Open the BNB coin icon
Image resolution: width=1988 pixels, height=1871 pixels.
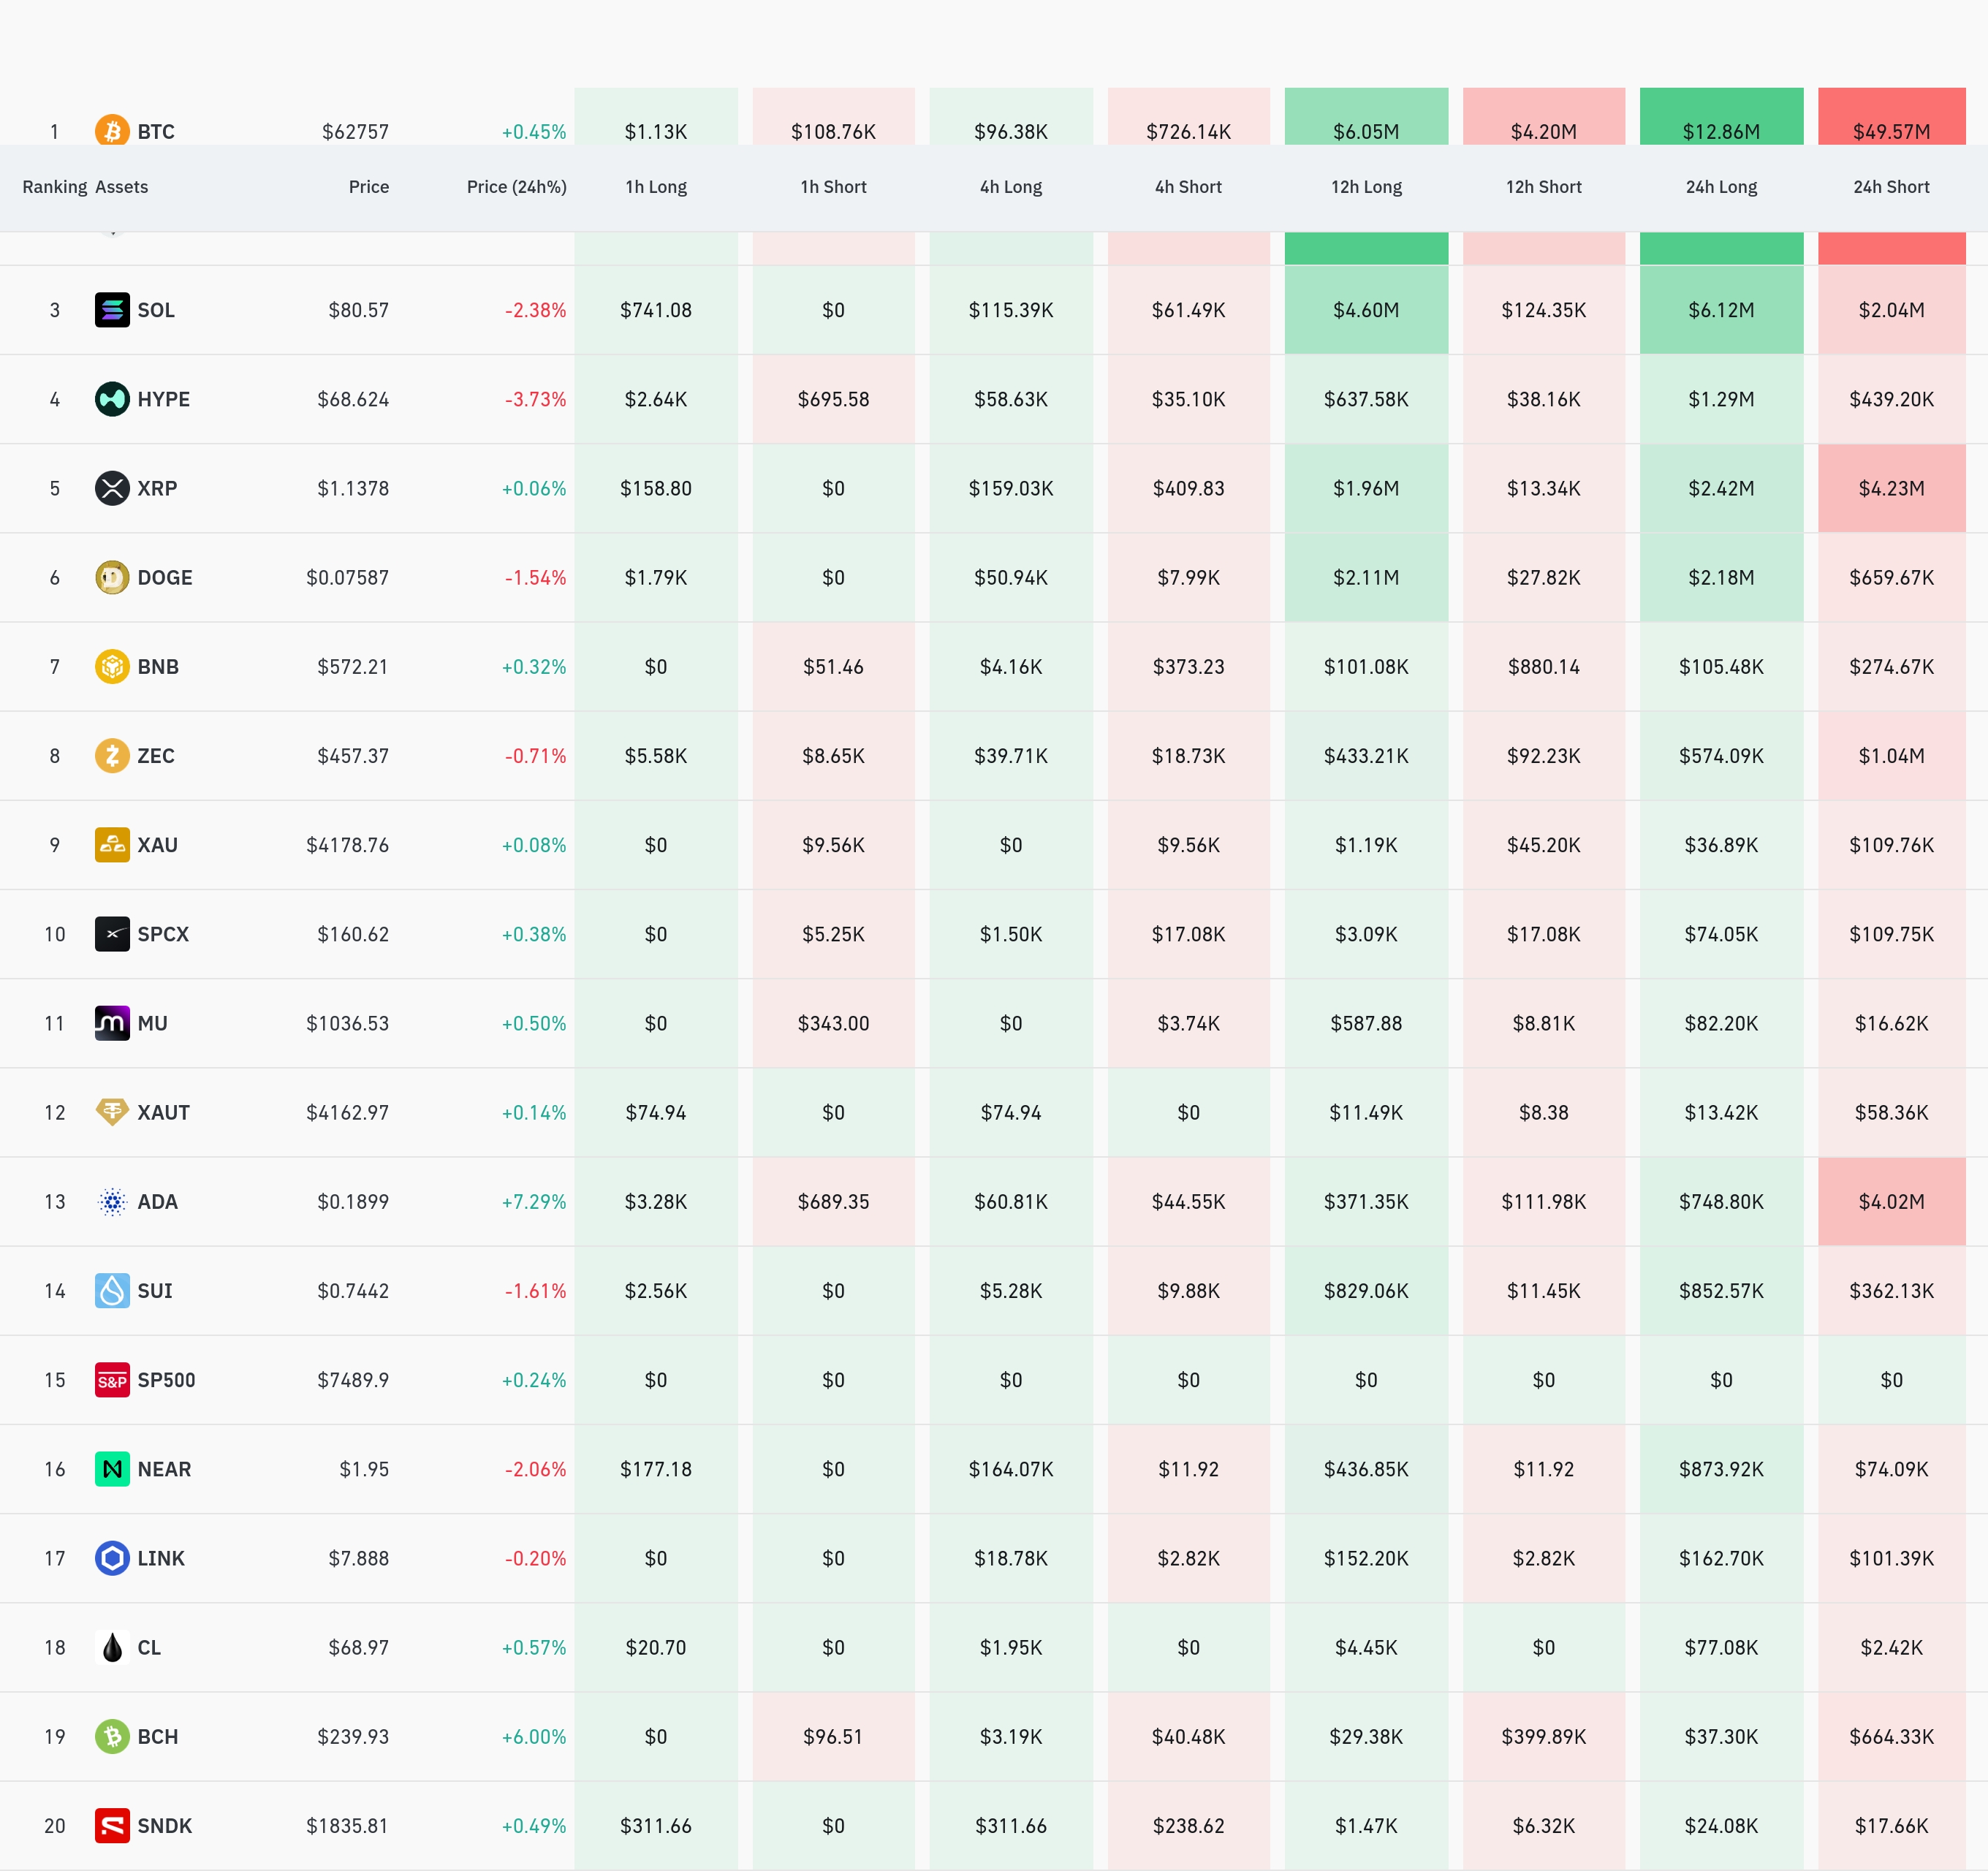click(x=112, y=666)
